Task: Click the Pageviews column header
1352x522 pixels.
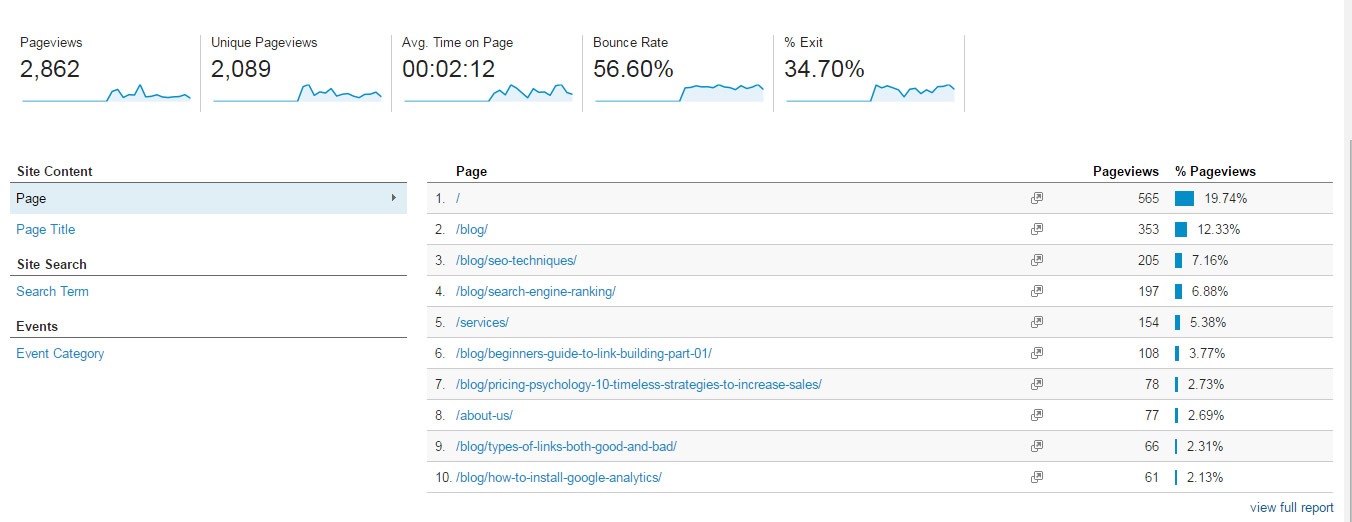Action: [1126, 171]
